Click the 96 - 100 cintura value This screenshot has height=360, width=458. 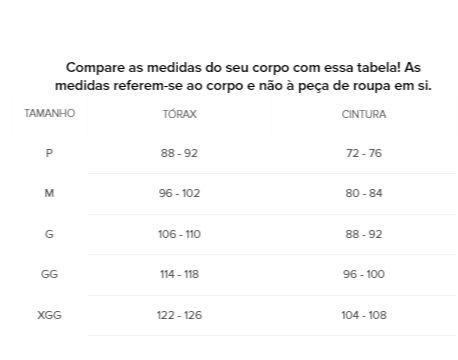tap(364, 274)
